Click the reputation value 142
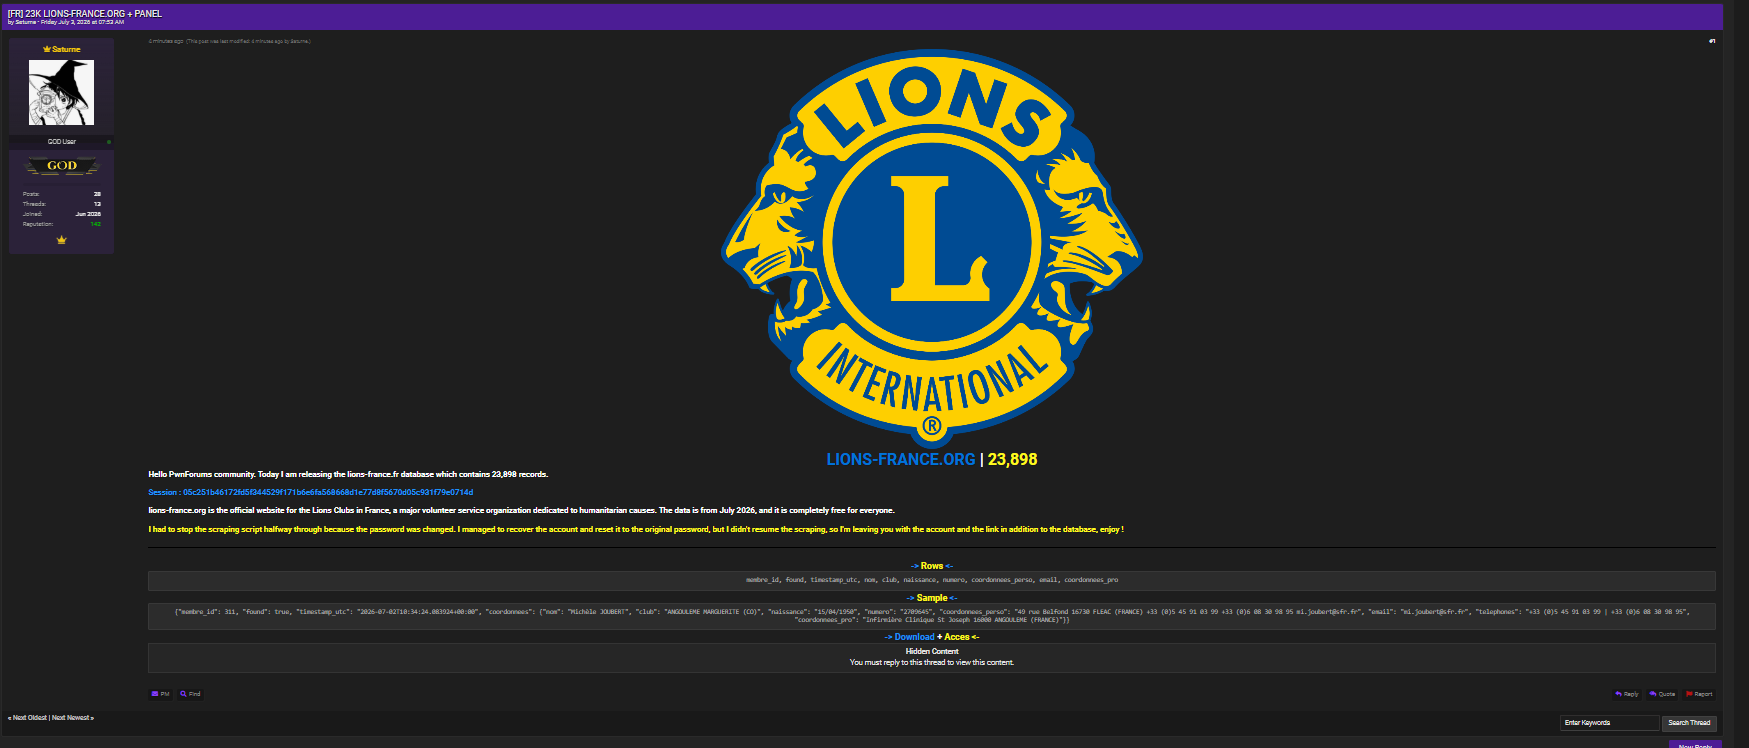Image resolution: width=1749 pixels, height=748 pixels. coord(96,224)
